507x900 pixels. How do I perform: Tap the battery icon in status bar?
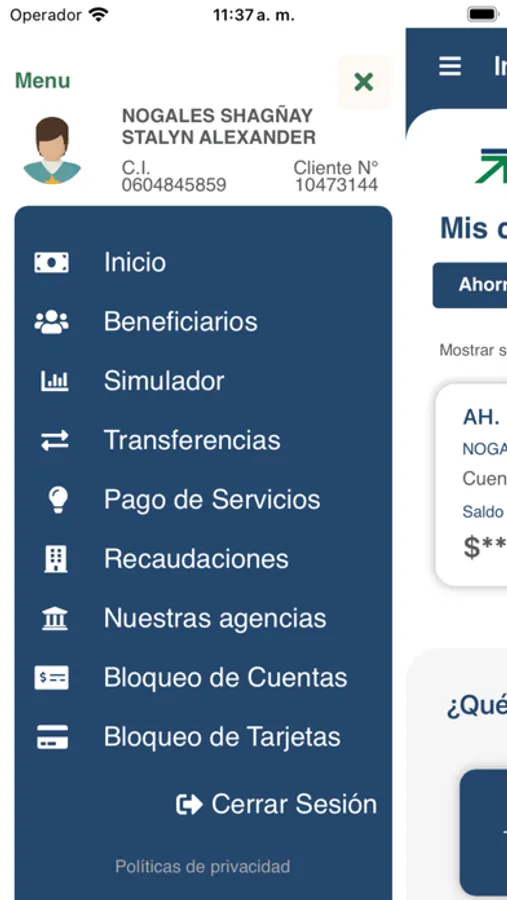[x=483, y=14]
